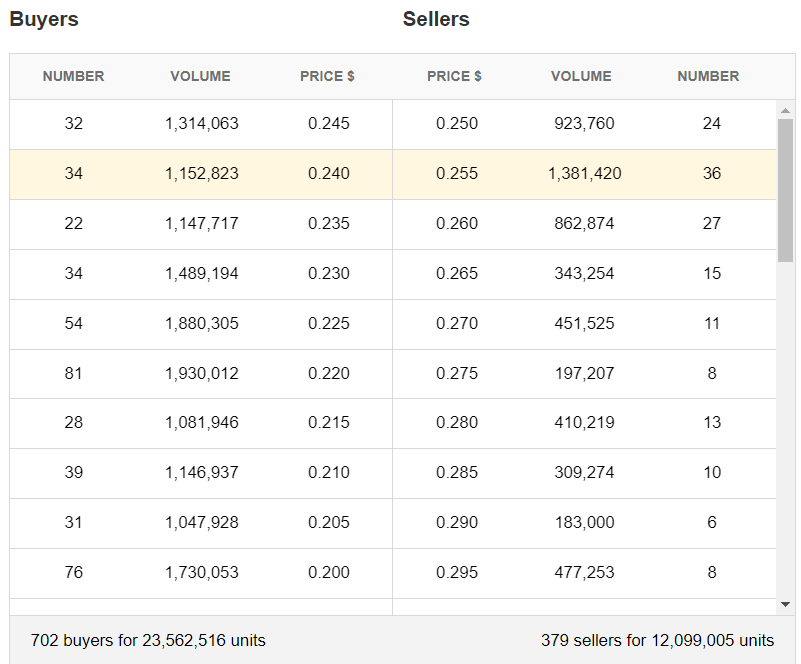
Task: Click the highlighted buy price 0.240
Action: [x=329, y=174]
